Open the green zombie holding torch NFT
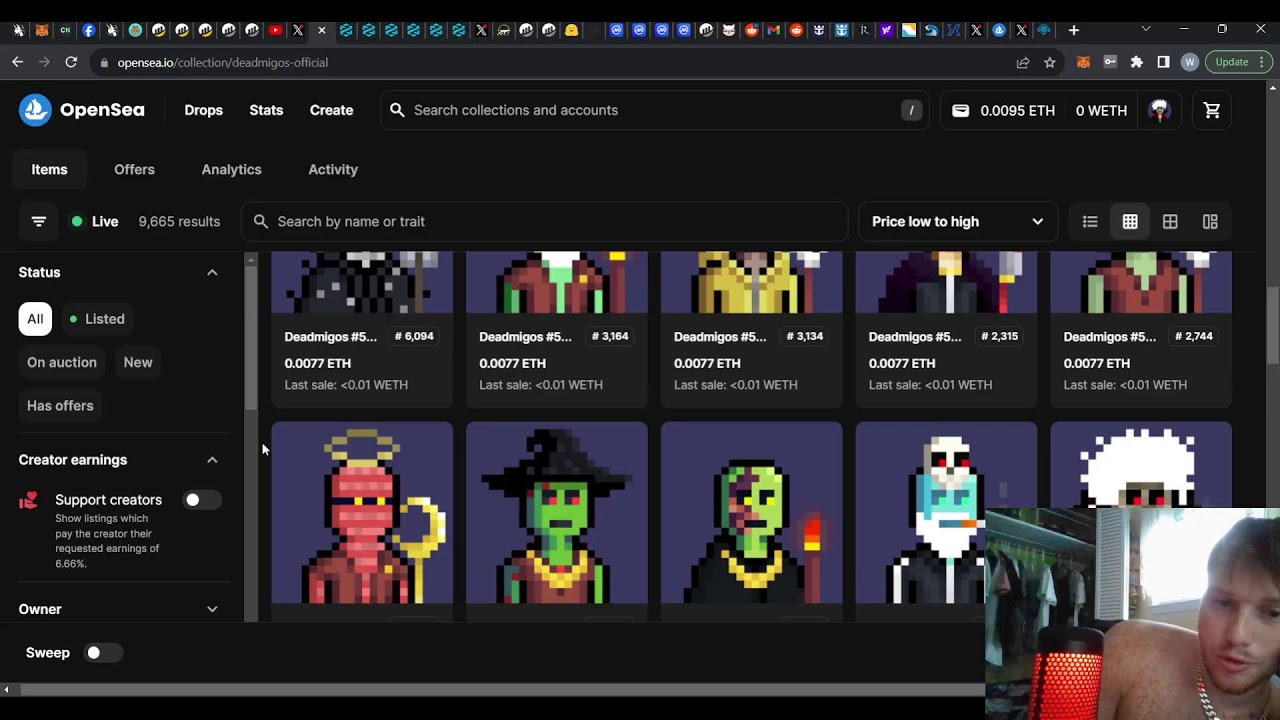This screenshot has height=720, width=1280. [x=752, y=513]
